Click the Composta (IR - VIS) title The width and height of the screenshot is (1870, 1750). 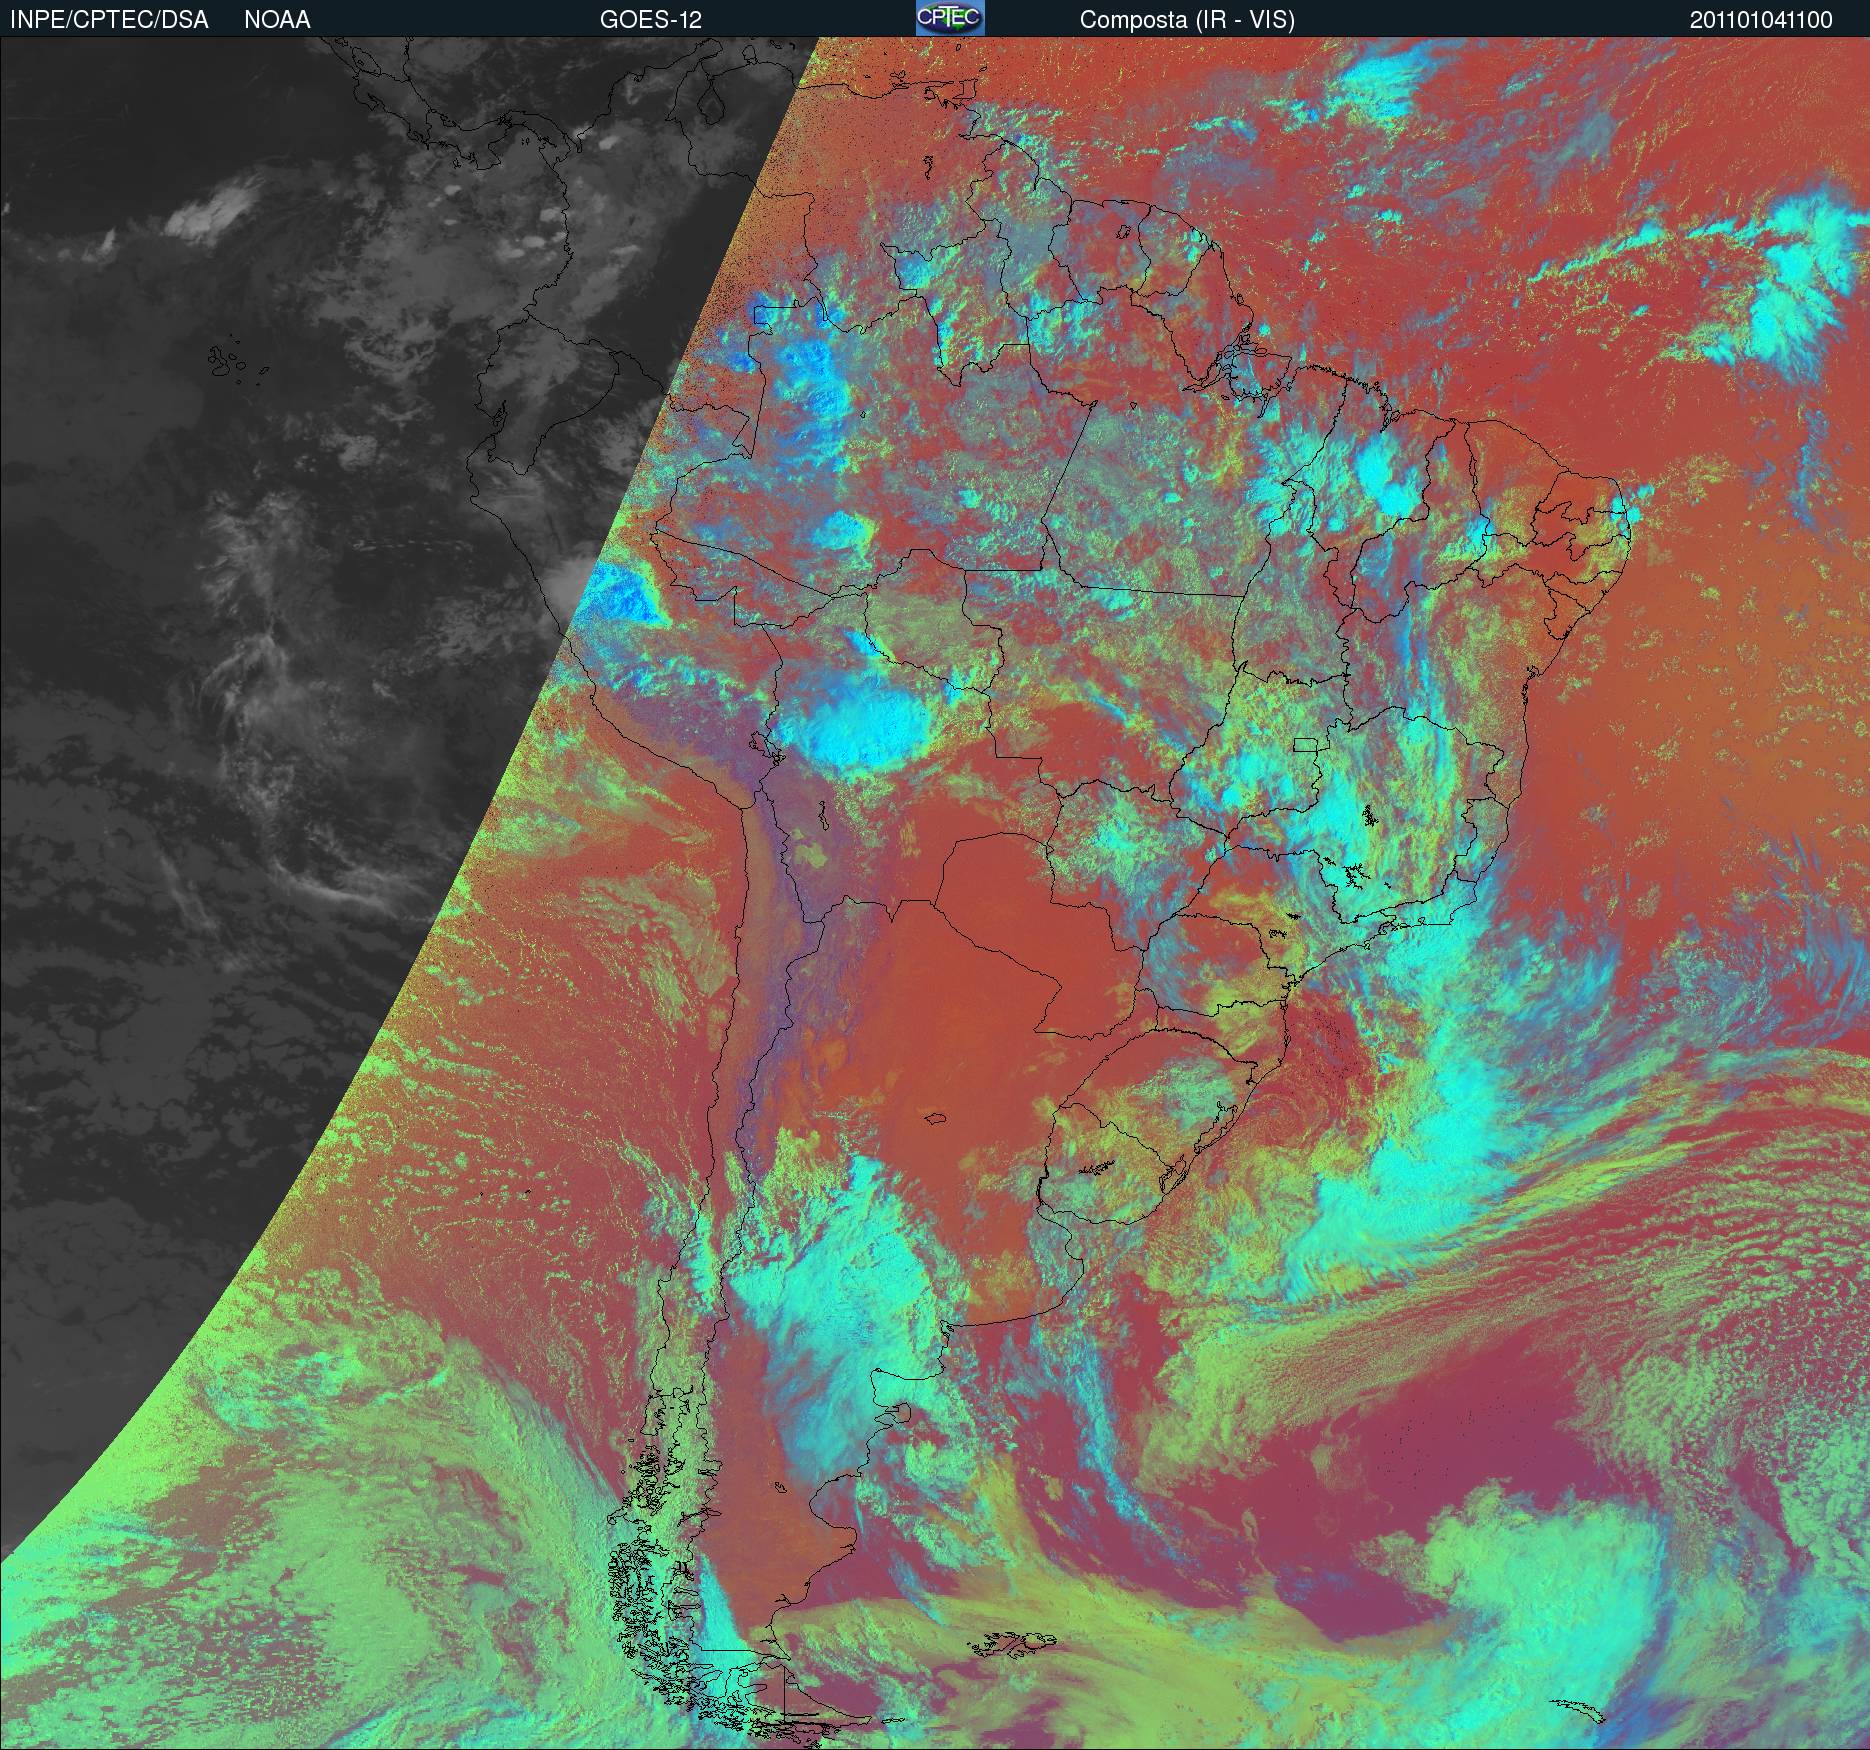pos(1187,20)
